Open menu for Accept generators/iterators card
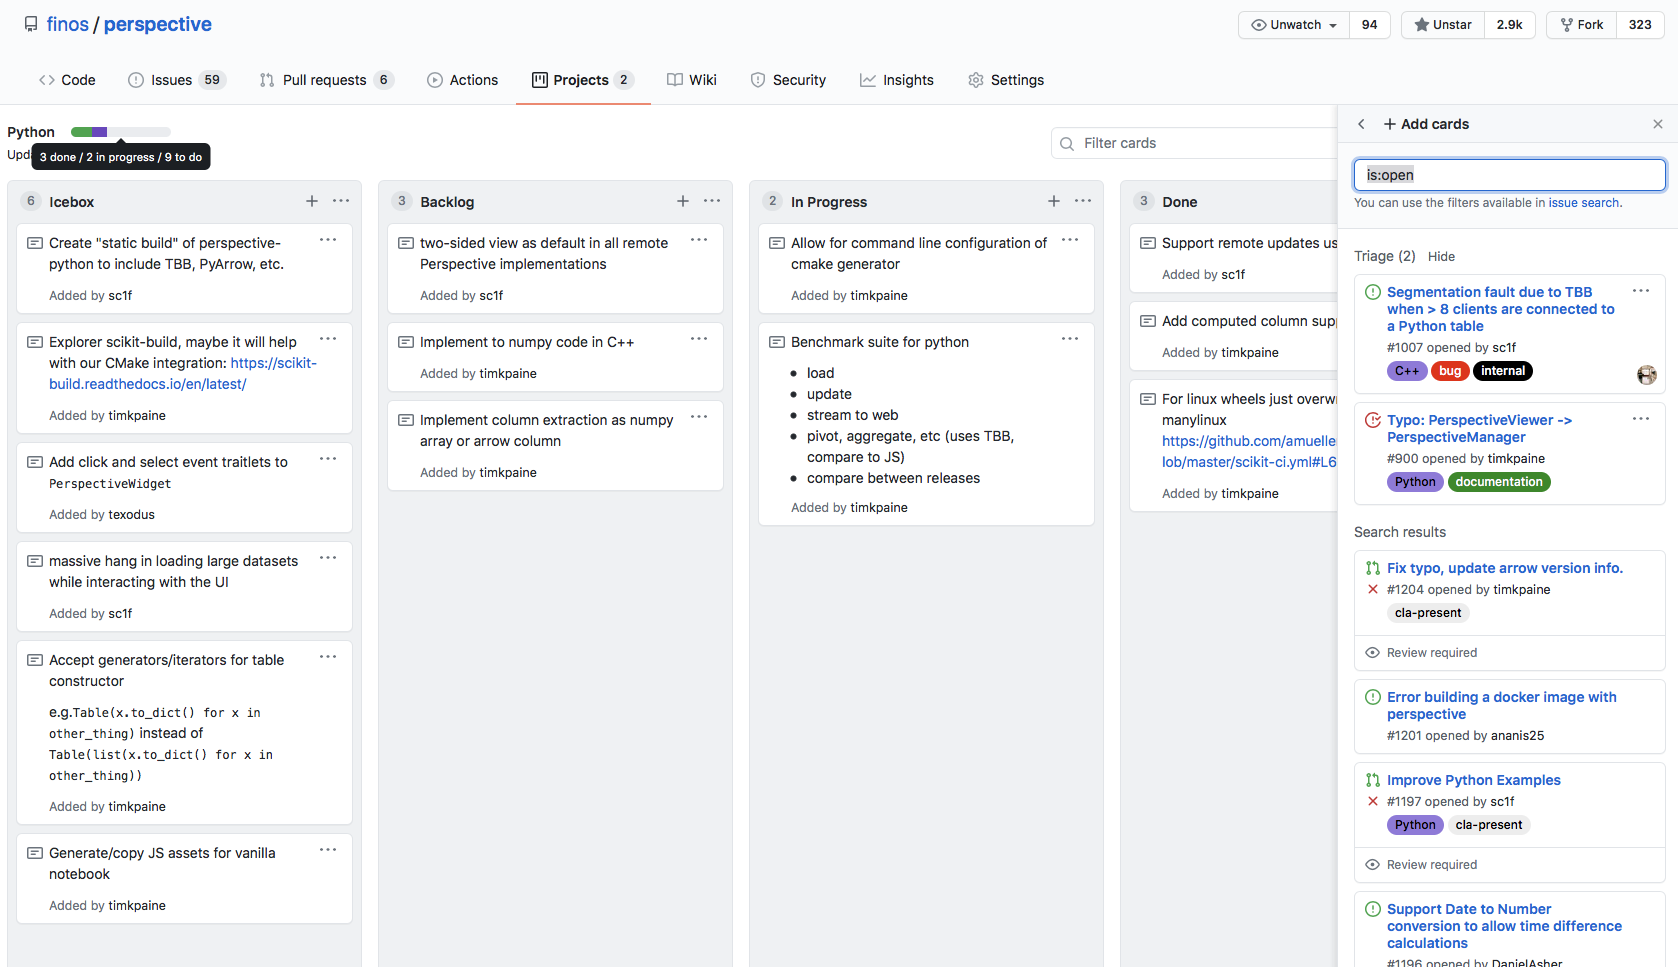 (328, 657)
